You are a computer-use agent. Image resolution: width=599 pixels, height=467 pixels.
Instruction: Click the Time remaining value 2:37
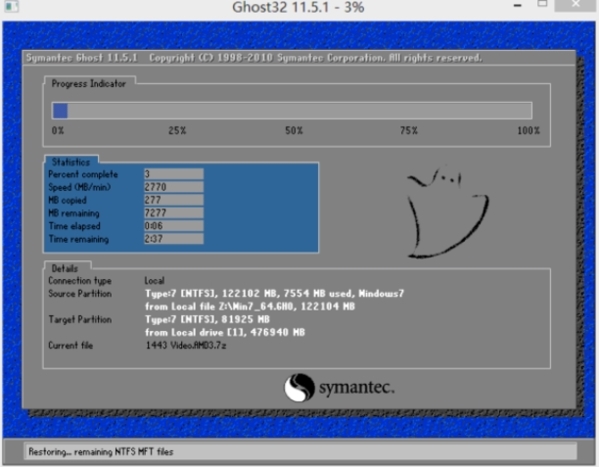[174, 239]
